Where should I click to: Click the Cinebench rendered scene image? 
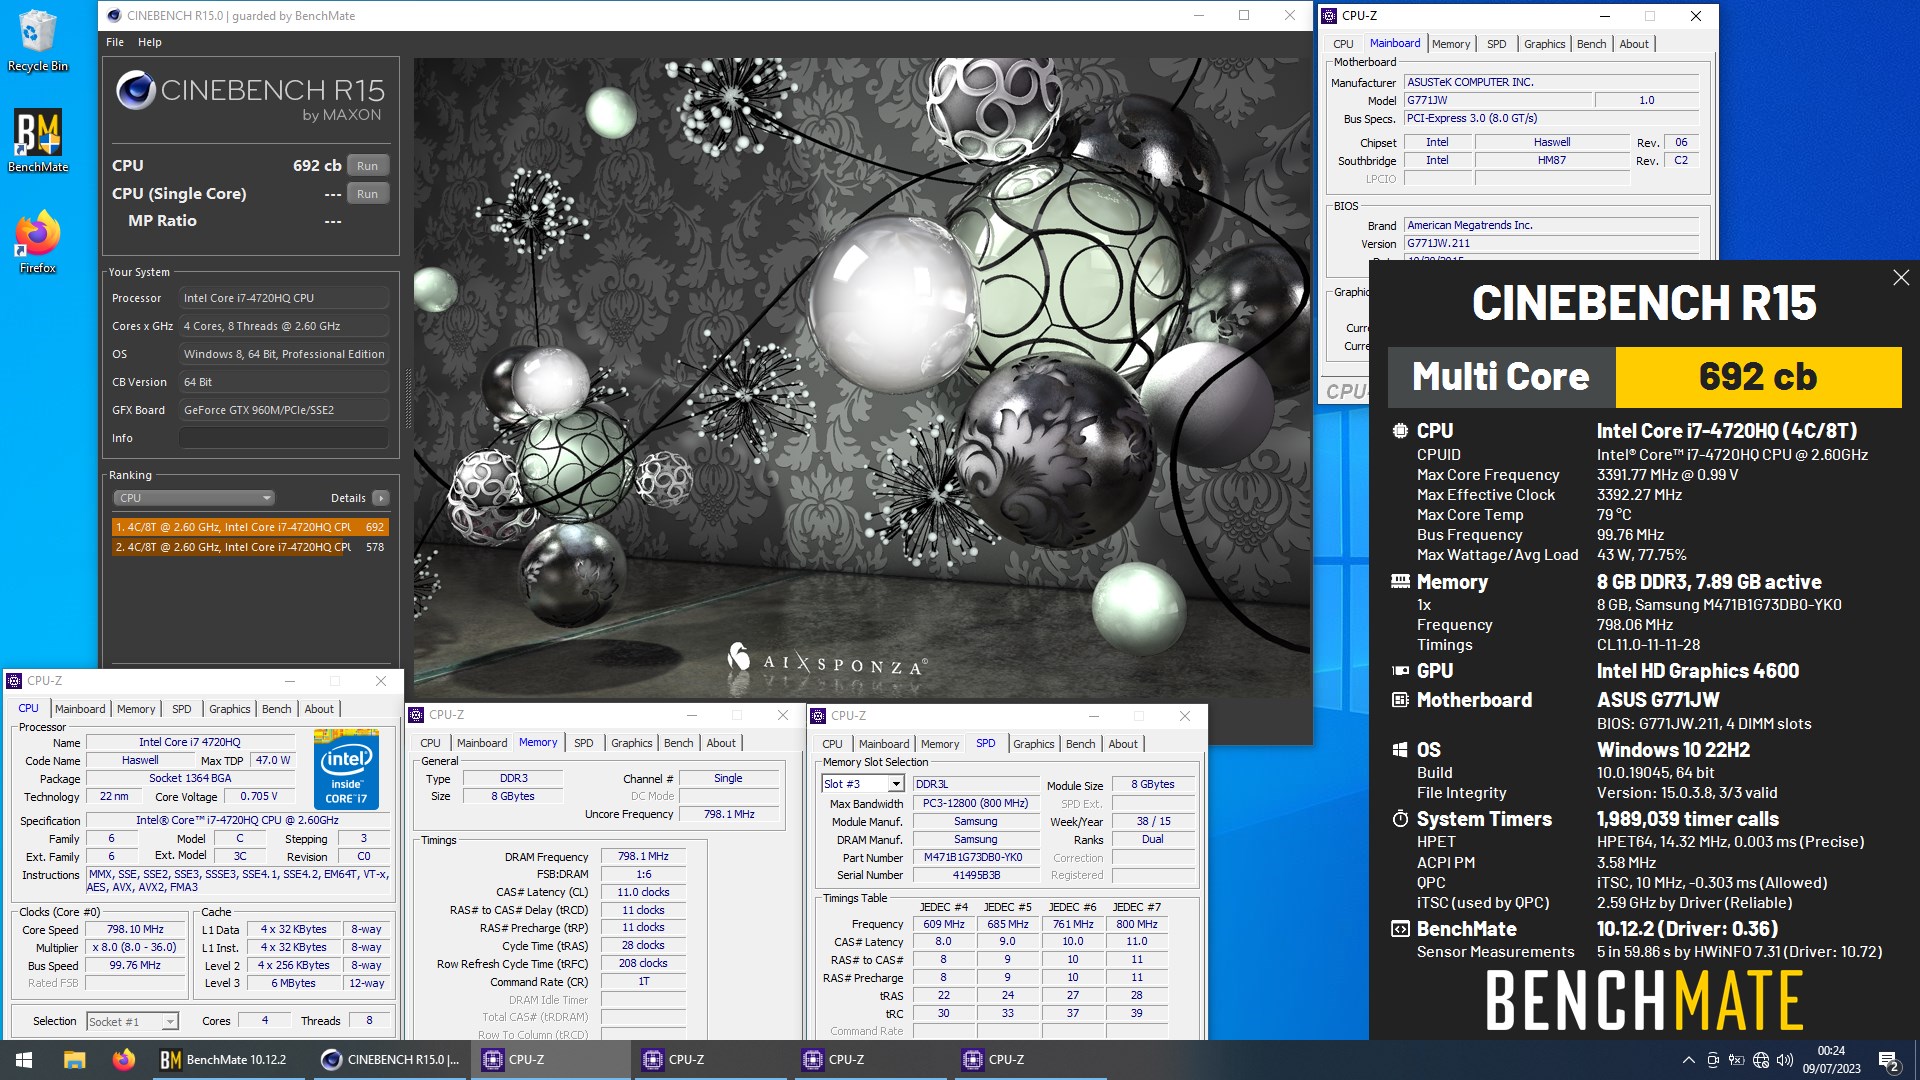point(862,378)
